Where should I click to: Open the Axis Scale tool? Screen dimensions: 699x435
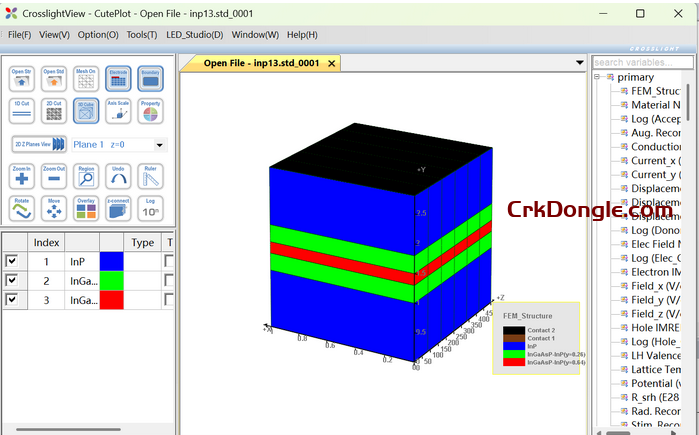(118, 111)
